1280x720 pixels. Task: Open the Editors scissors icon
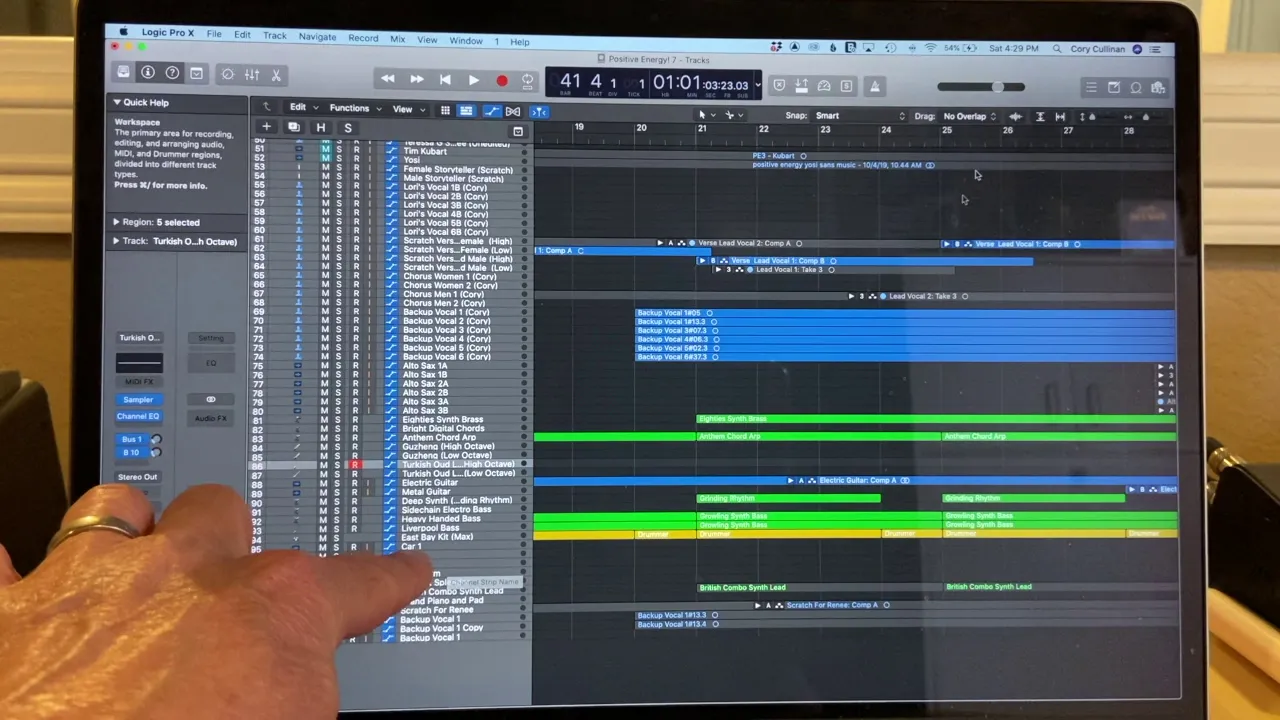(277, 75)
